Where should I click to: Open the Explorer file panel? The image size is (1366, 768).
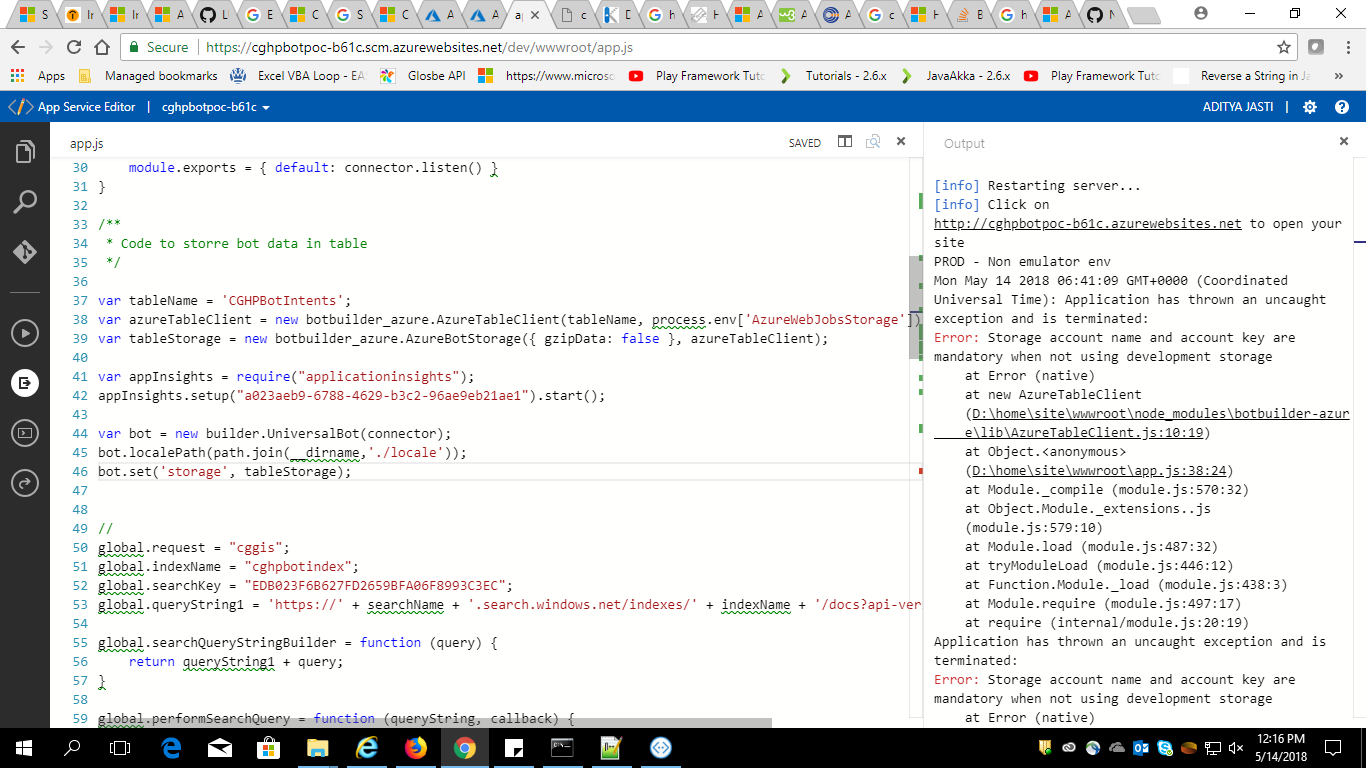click(24, 151)
